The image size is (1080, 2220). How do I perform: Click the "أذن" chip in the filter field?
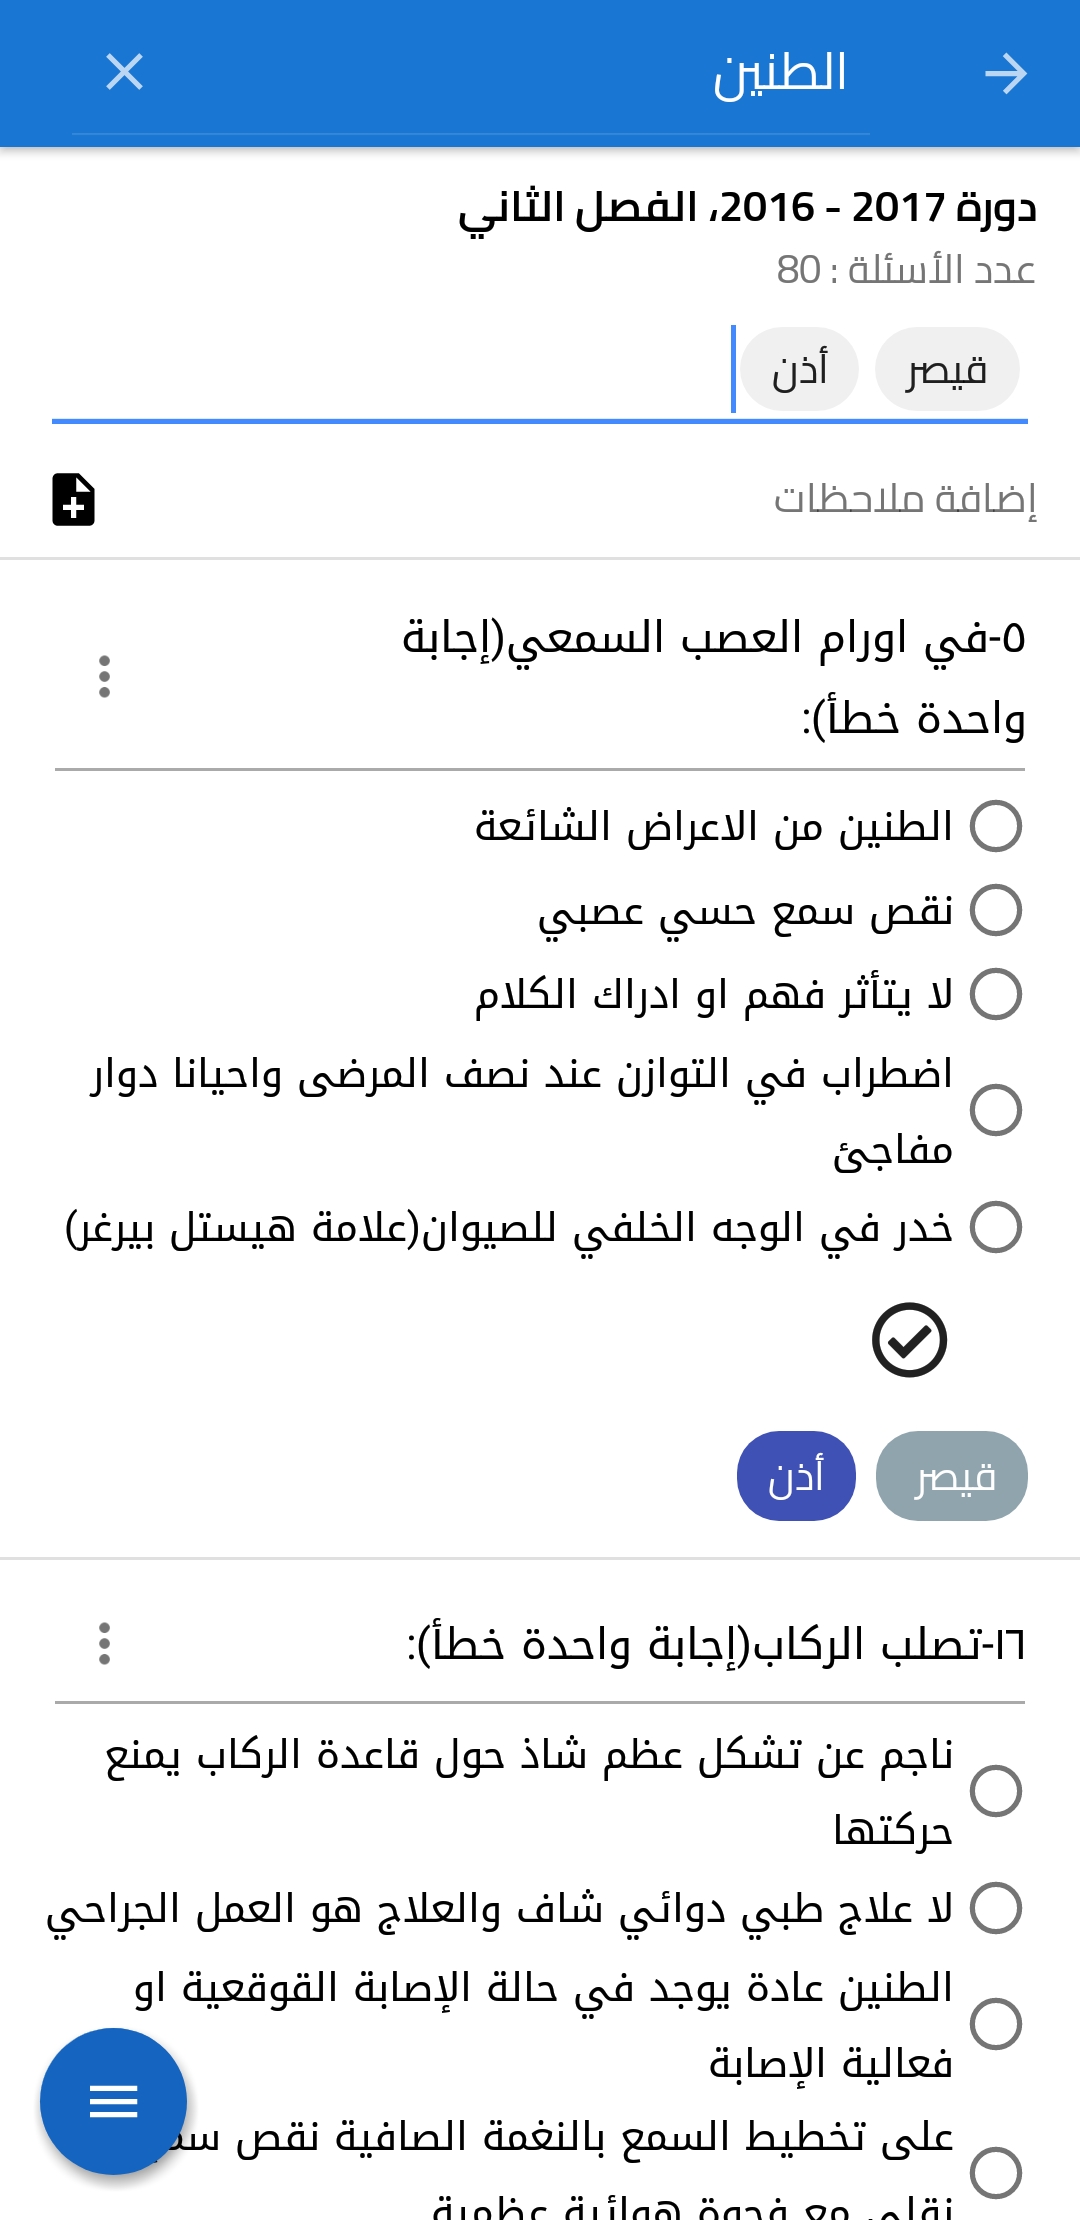coord(799,370)
